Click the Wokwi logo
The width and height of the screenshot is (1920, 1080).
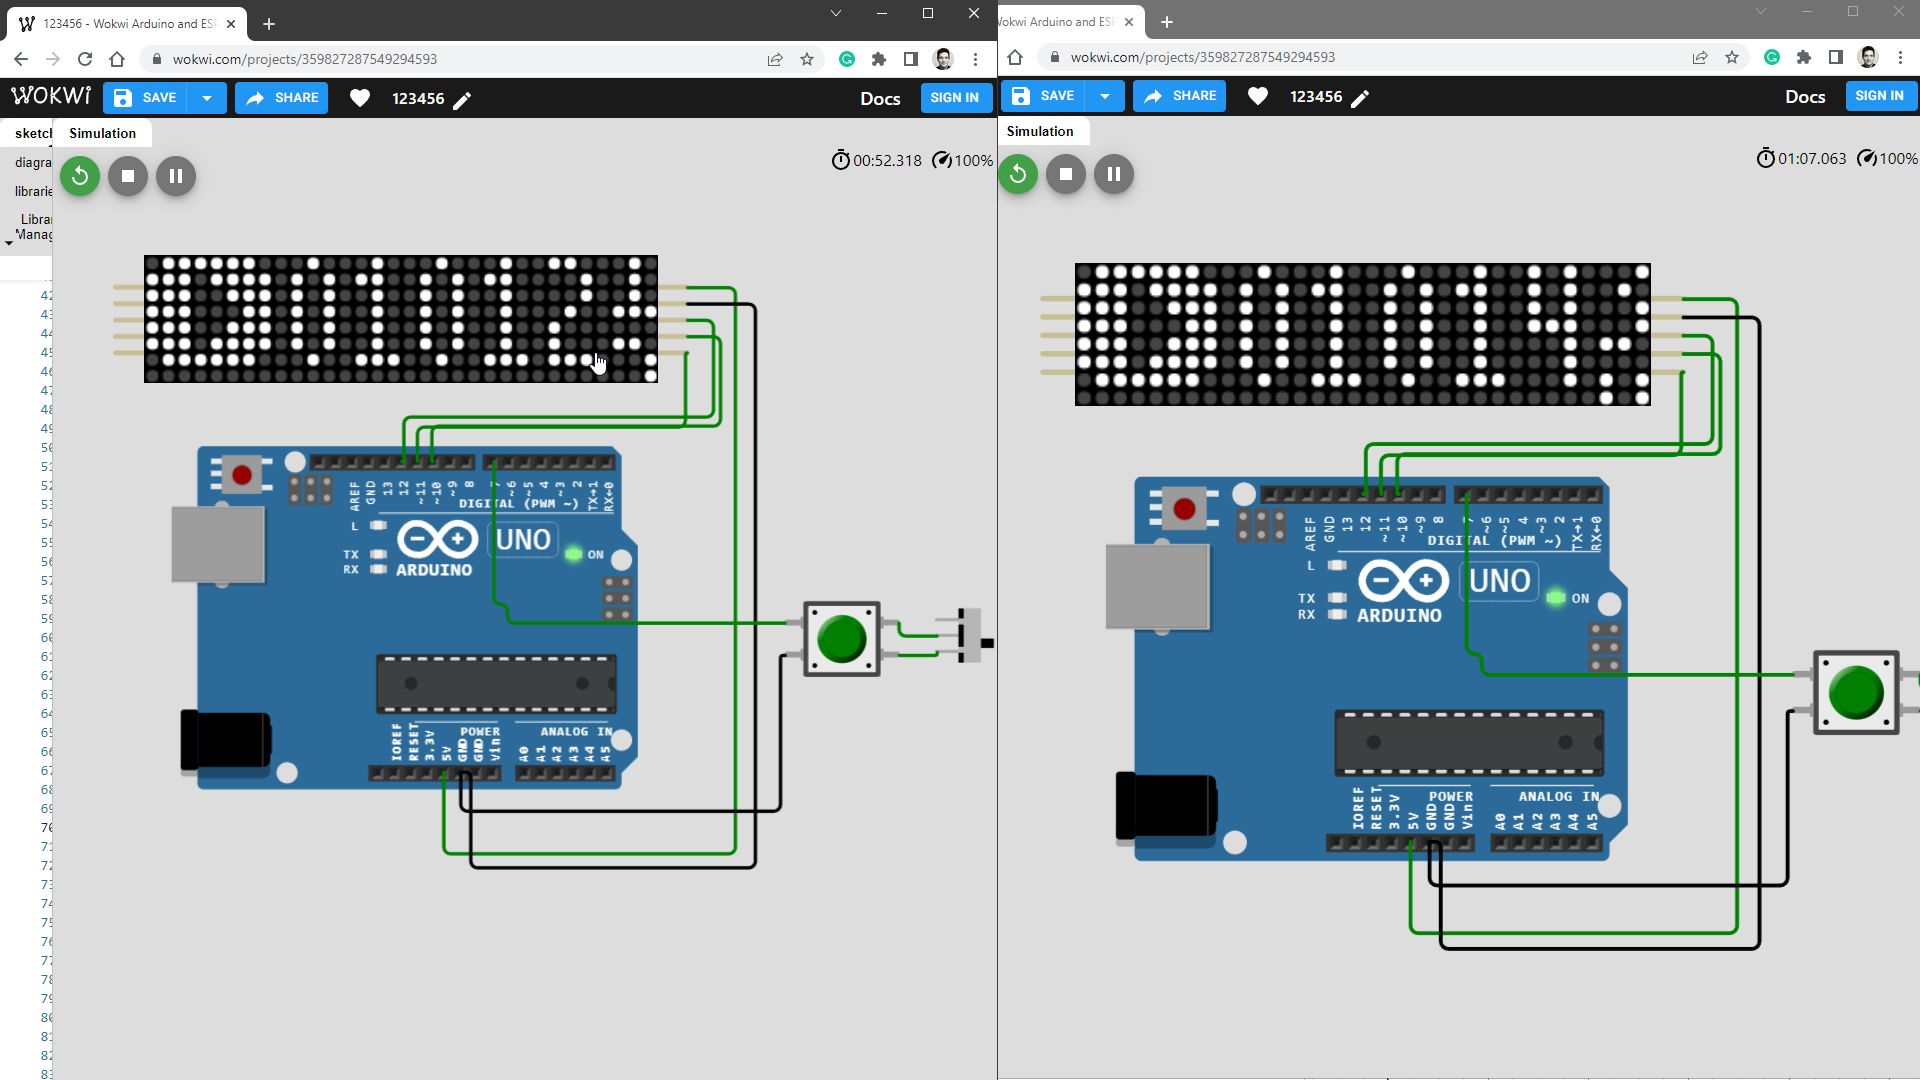pos(50,95)
